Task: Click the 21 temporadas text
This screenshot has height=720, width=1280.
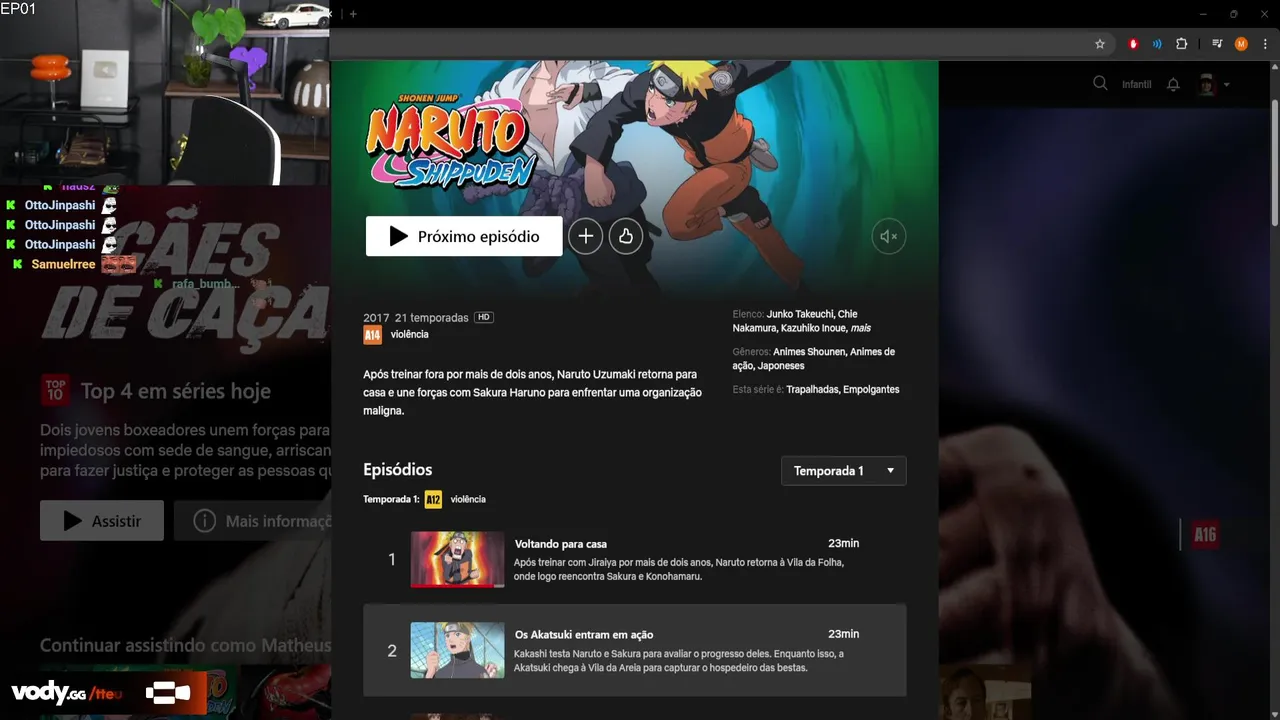Action: pos(432,318)
